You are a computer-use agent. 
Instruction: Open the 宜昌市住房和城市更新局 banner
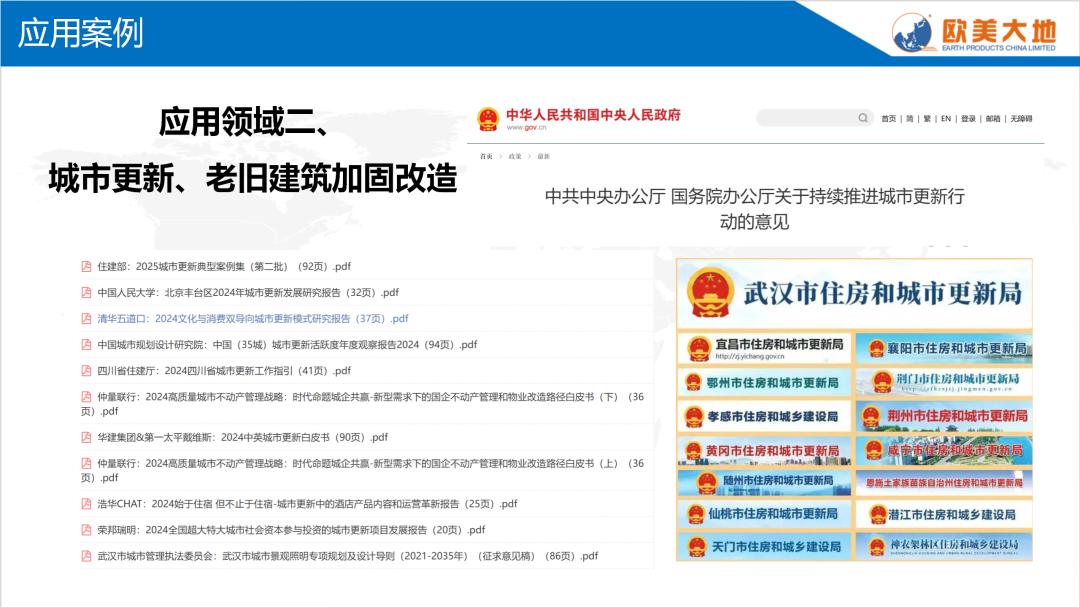point(765,348)
